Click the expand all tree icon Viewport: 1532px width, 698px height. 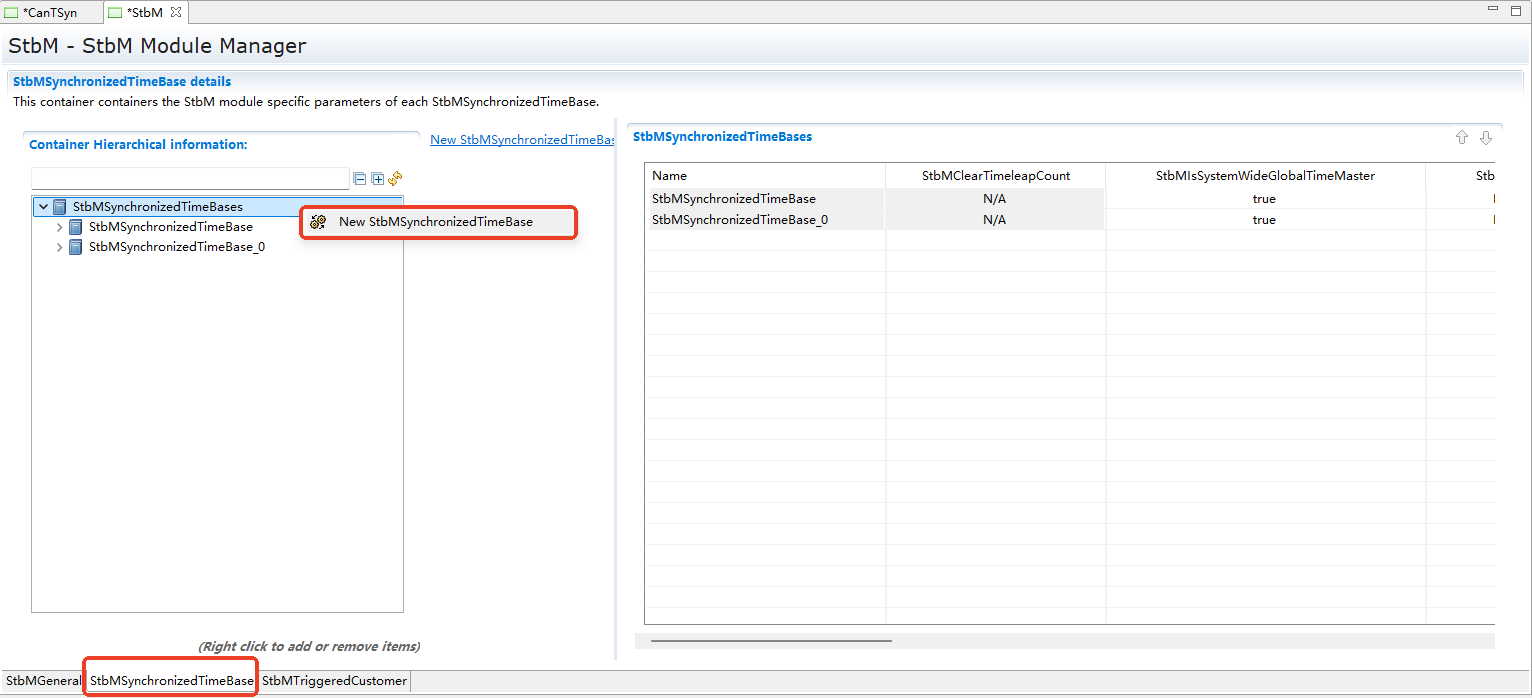[x=378, y=179]
